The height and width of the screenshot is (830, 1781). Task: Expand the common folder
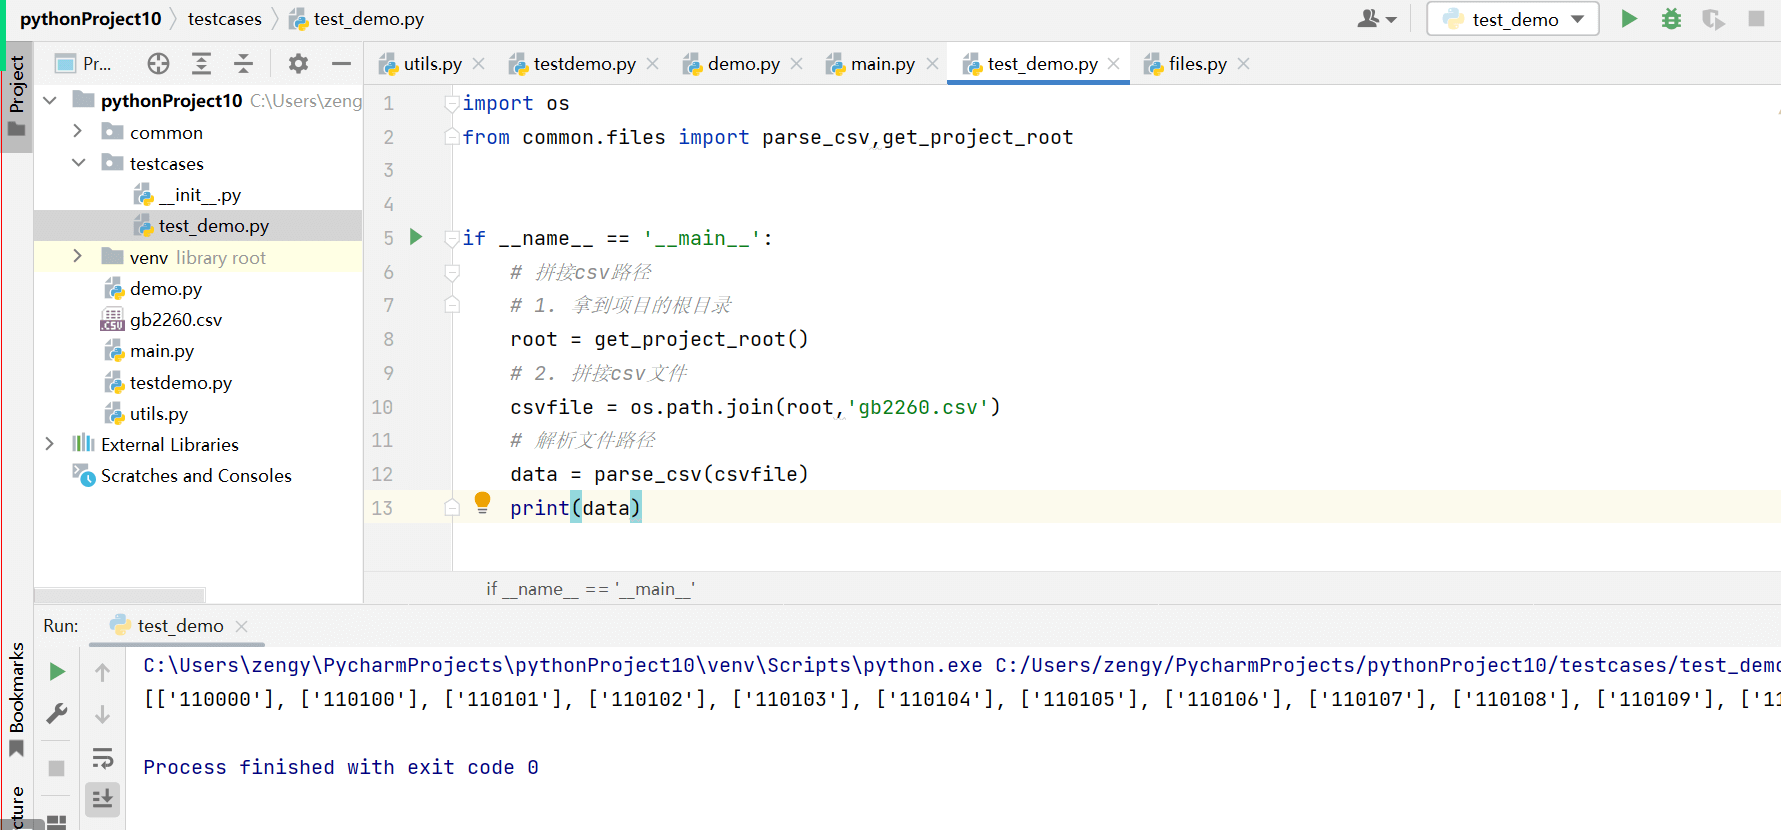78,132
